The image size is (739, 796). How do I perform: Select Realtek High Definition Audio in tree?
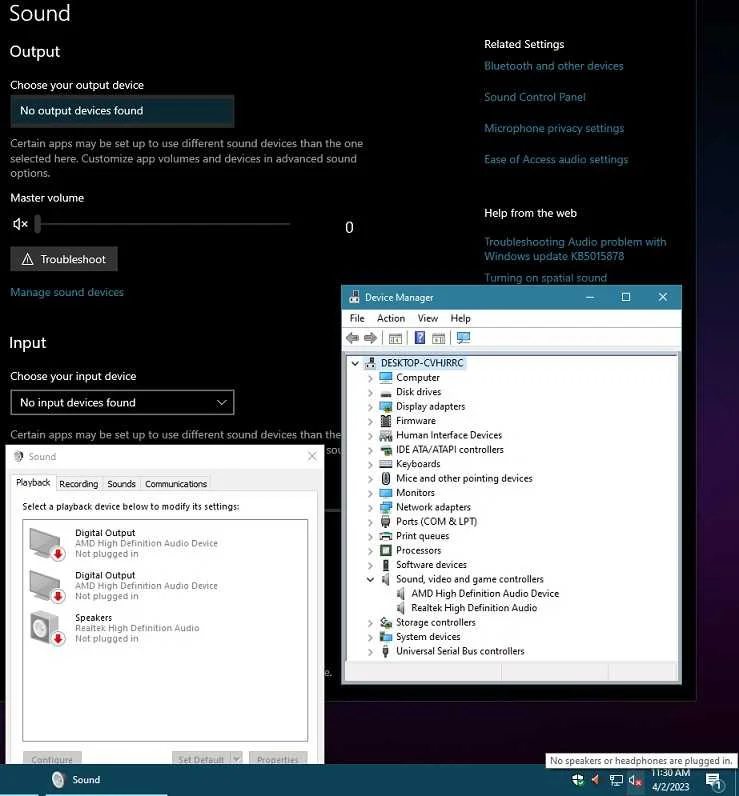tap(474, 608)
